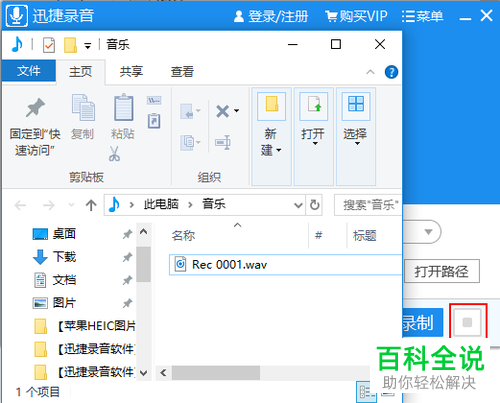Click the scissors cut icon
Image resolution: width=500 pixels, height=403 pixels.
(x=114, y=154)
